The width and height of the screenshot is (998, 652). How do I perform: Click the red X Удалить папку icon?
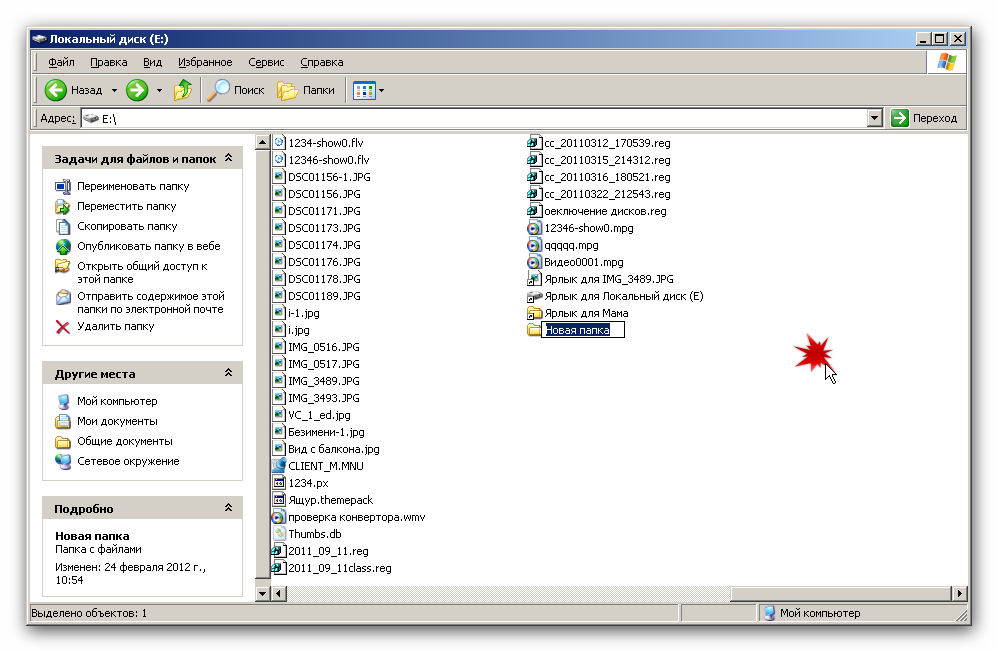coord(62,327)
